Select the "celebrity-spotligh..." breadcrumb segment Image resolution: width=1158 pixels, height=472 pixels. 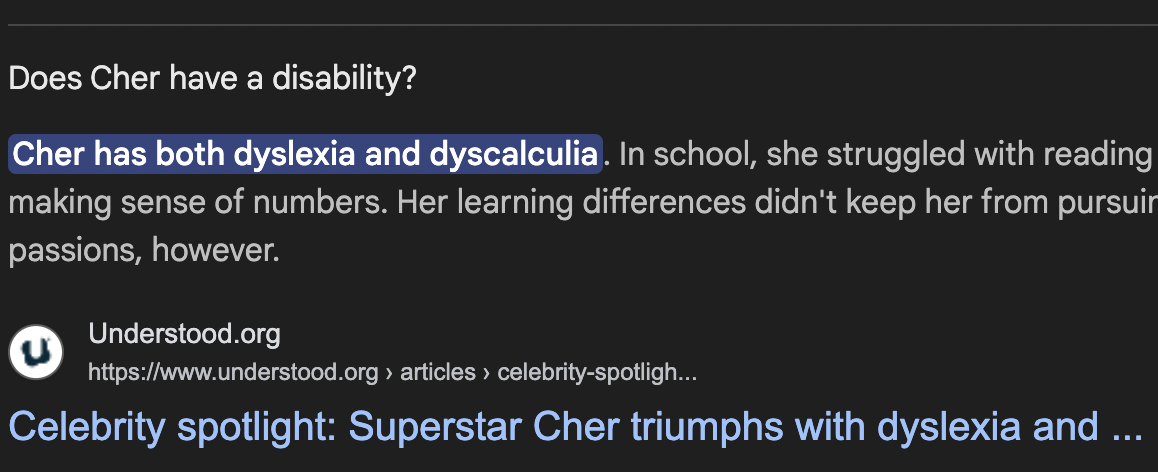click(x=597, y=372)
